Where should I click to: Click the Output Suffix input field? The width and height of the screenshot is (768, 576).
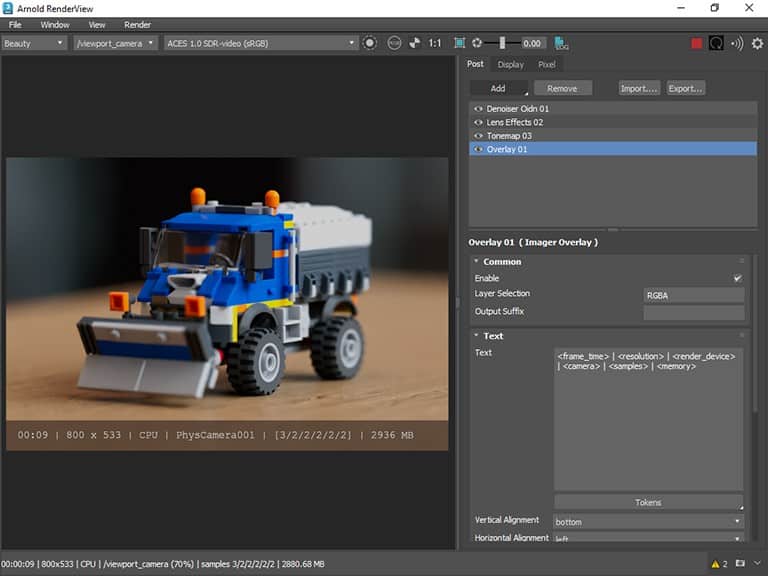pyautogui.click(x=694, y=312)
